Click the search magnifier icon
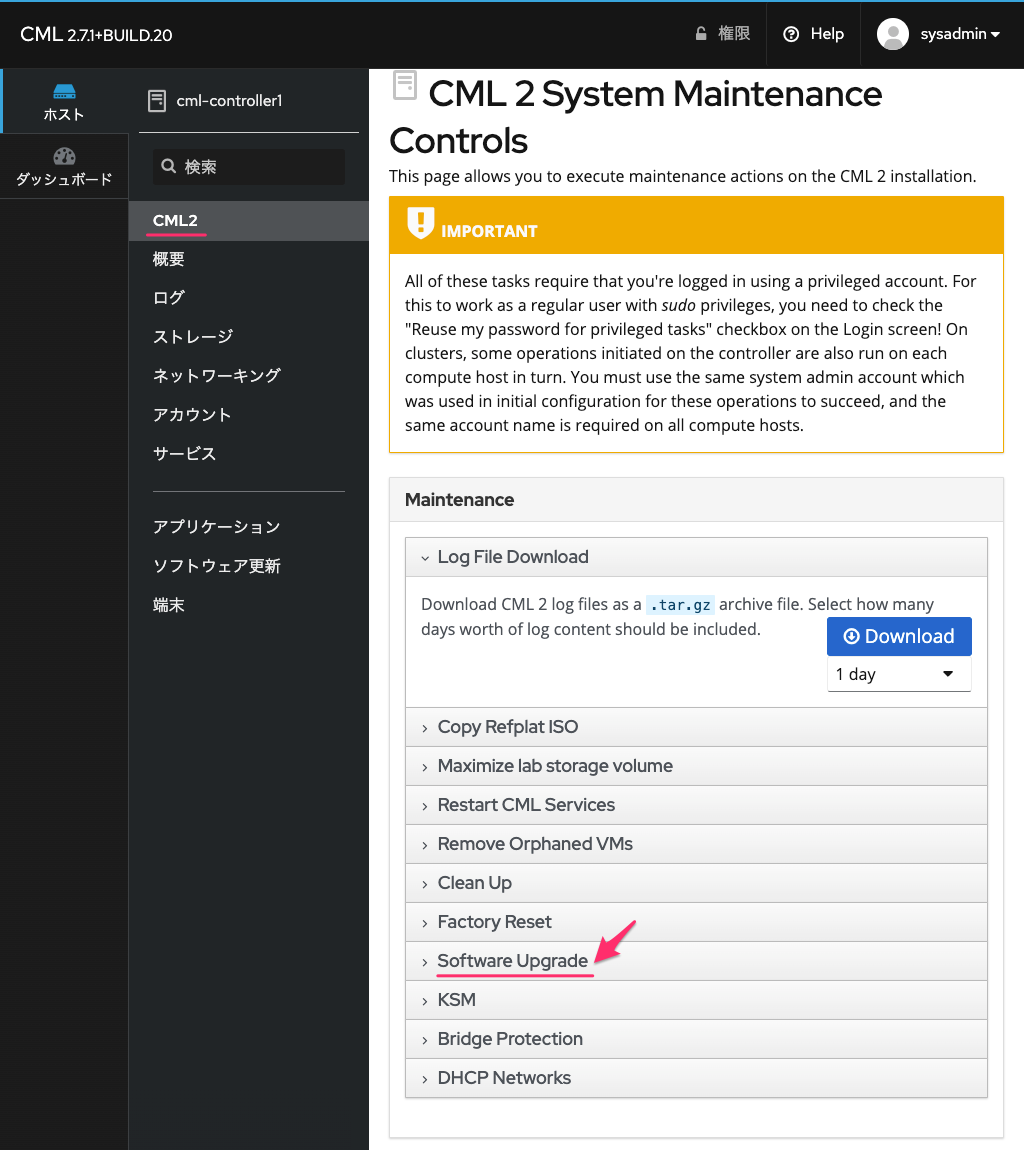The height and width of the screenshot is (1150, 1024). [169, 166]
